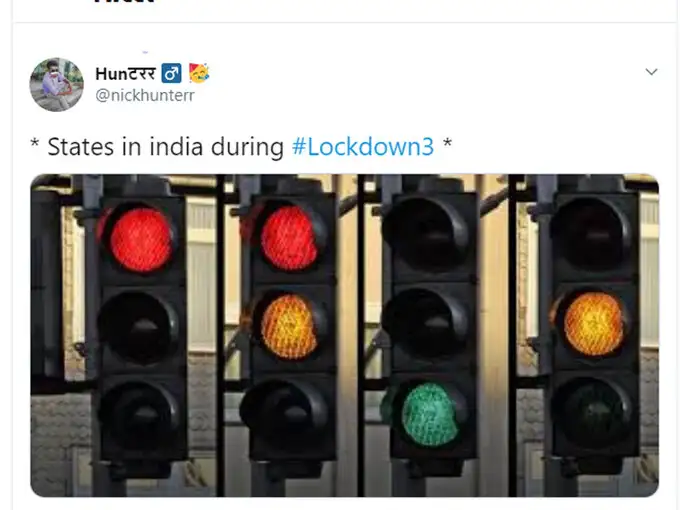
Task: Click the @nickhunterr handle
Action: click(145, 95)
